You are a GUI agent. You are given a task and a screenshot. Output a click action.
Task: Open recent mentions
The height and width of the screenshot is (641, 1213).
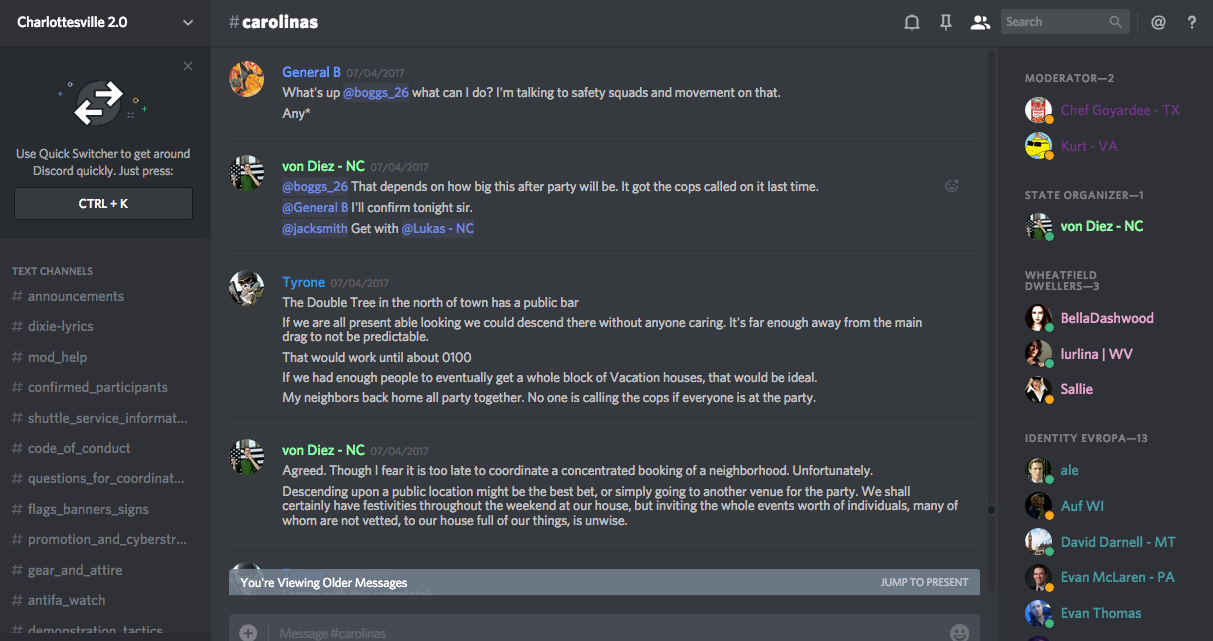1158,22
